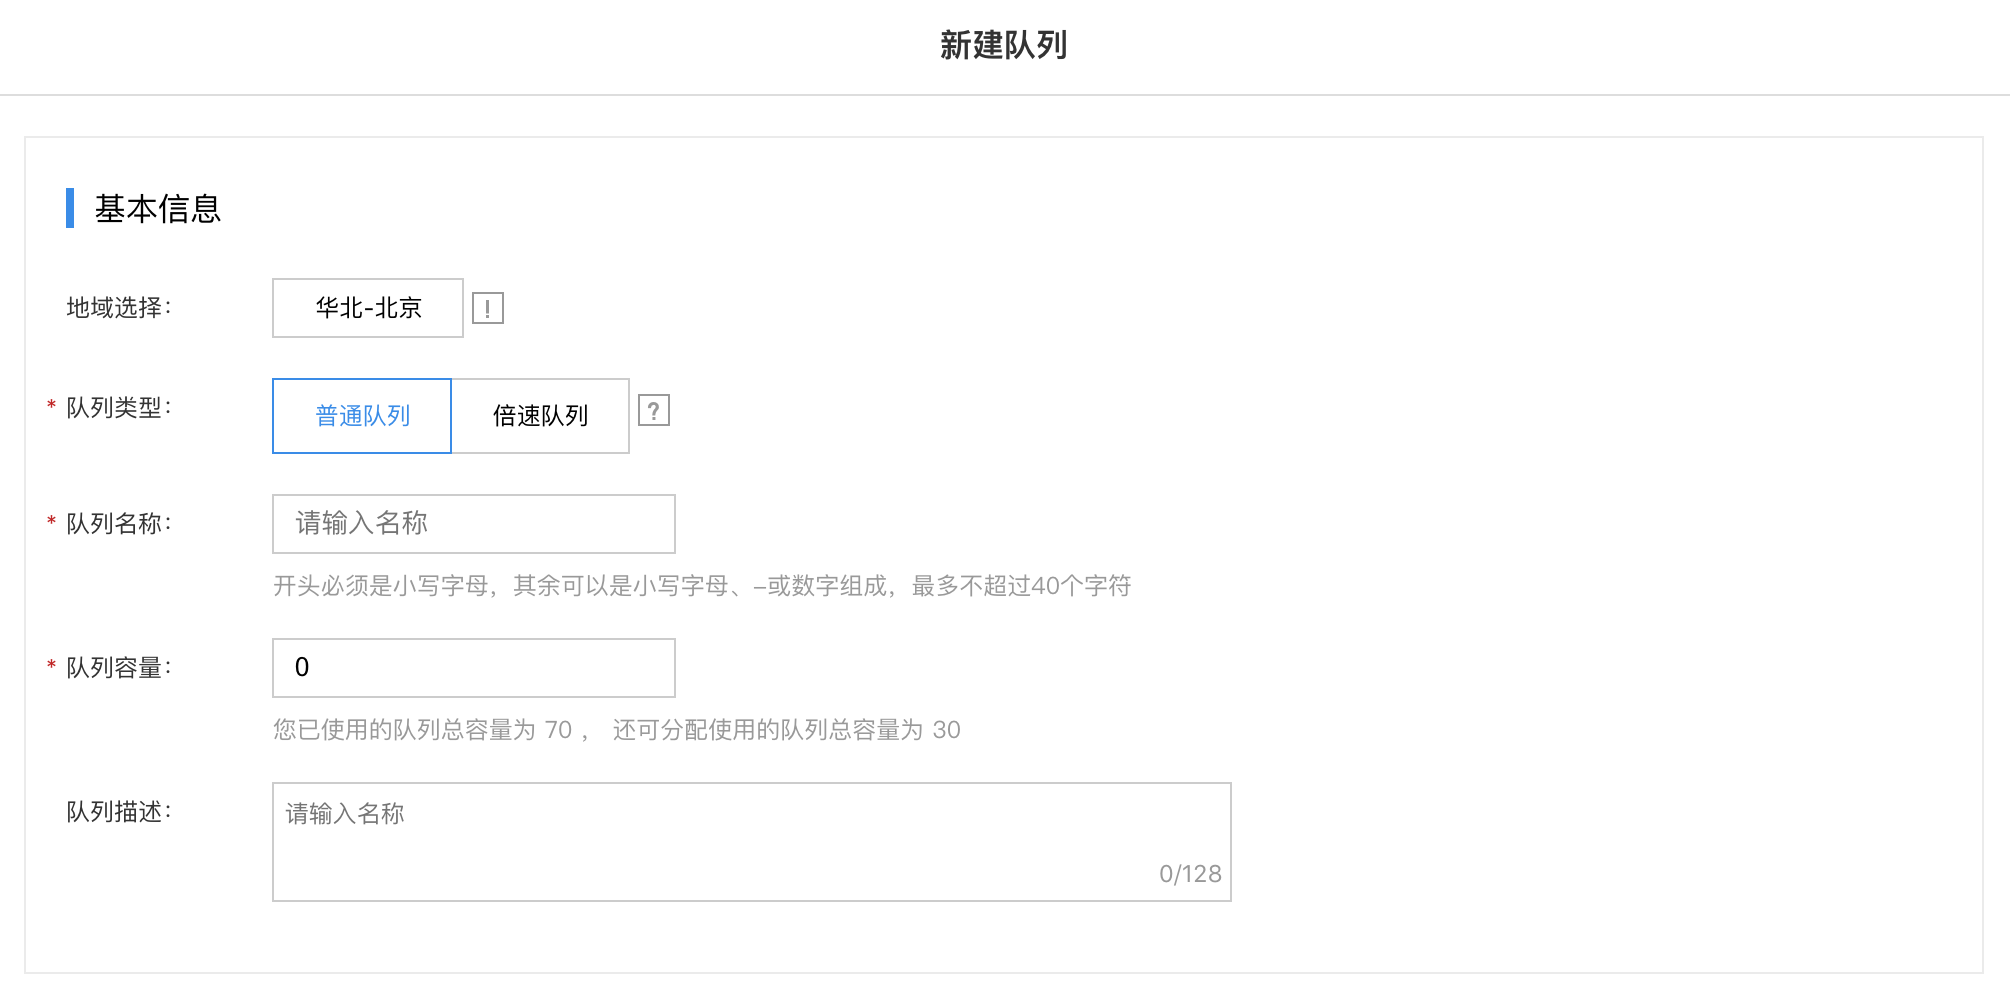Click the 队列容量 field label

119,668
